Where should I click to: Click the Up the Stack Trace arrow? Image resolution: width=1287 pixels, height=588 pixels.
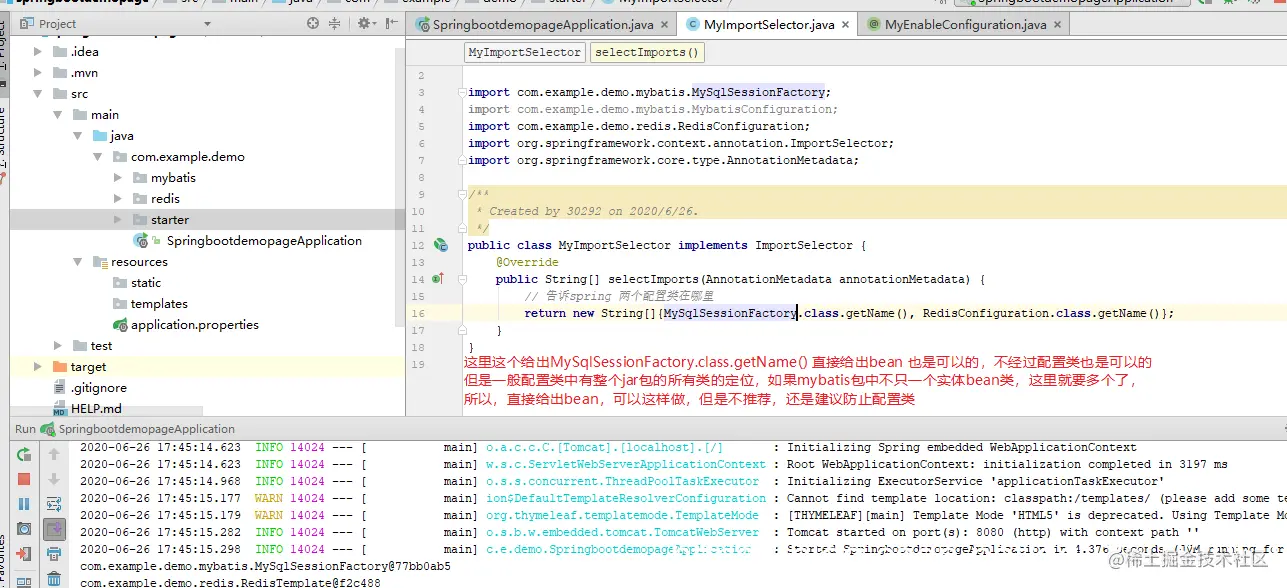pyautogui.click(x=55, y=455)
